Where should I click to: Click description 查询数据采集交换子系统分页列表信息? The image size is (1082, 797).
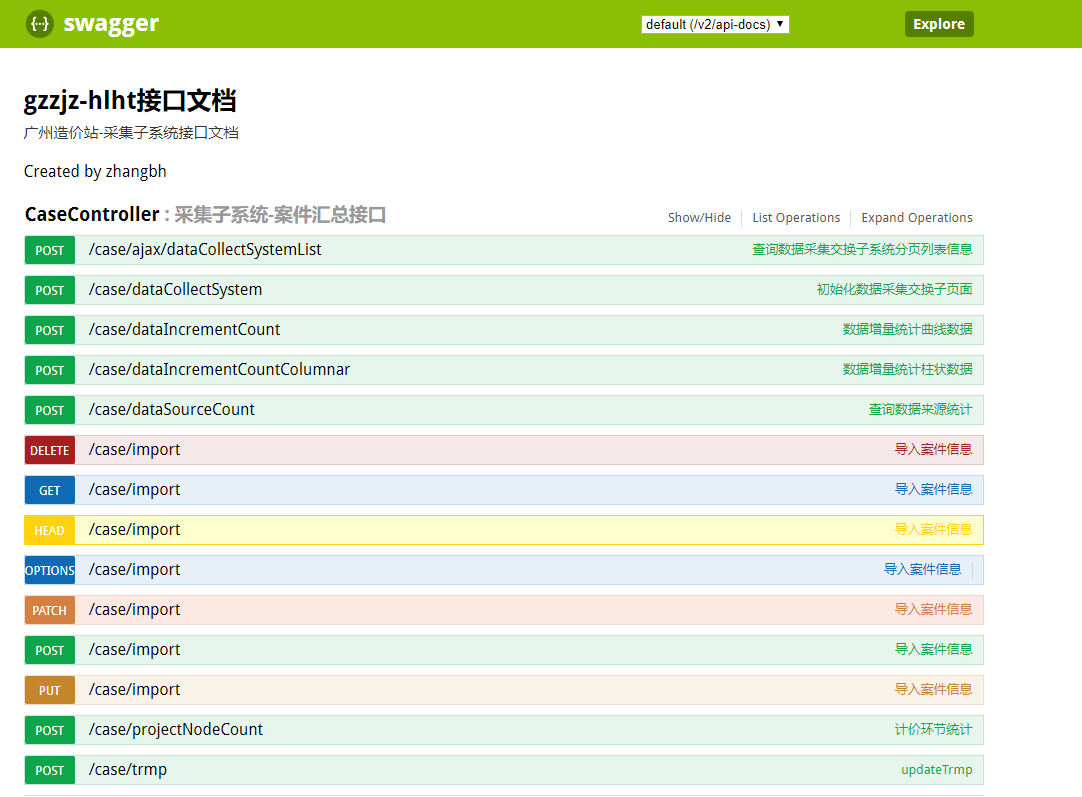[x=862, y=249]
